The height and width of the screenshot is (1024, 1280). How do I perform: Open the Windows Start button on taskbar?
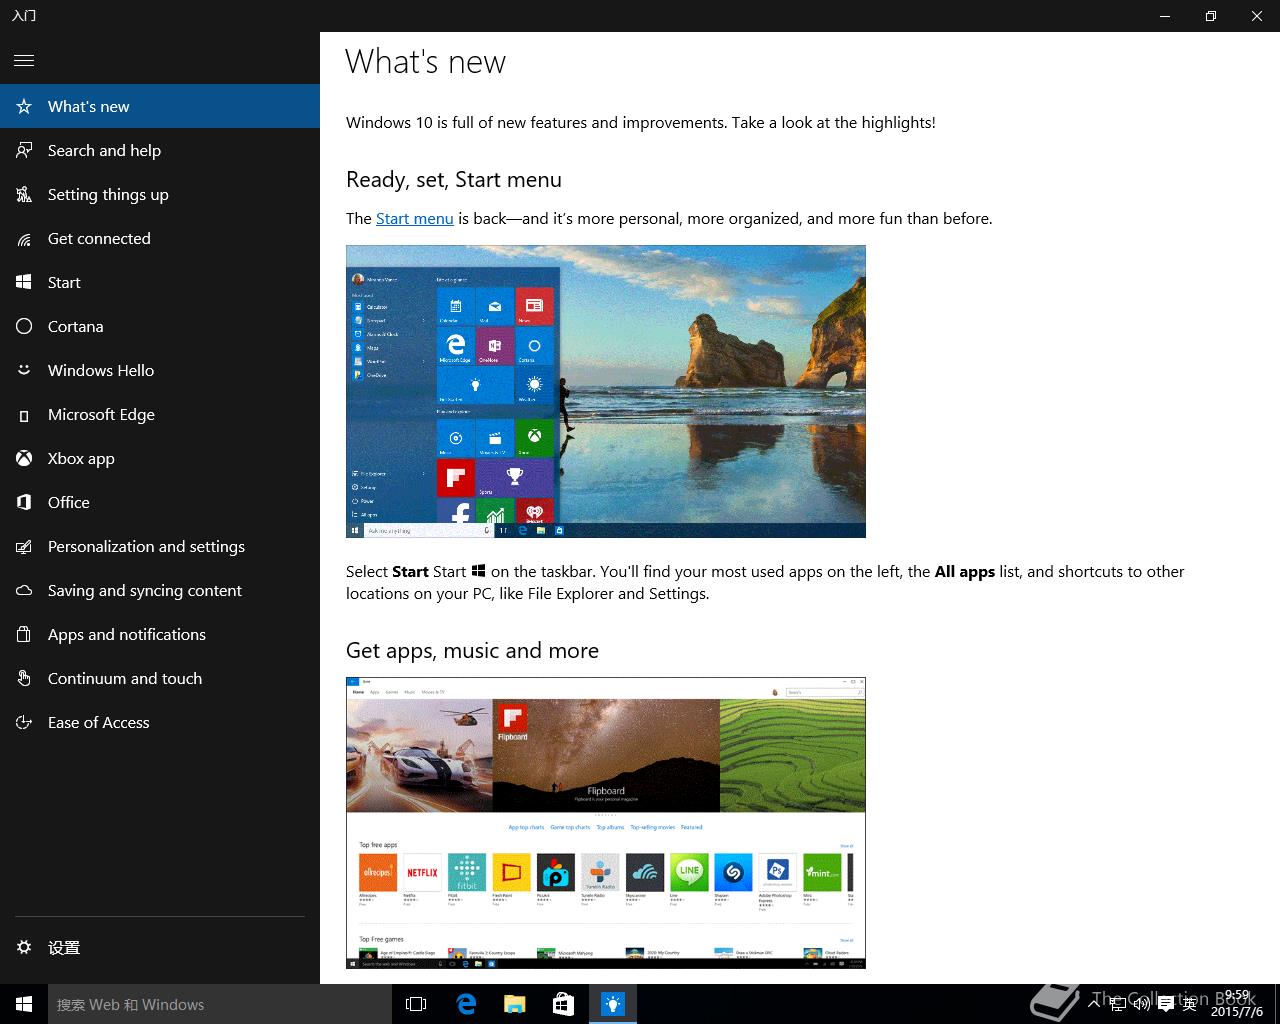pyautogui.click(x=24, y=1004)
